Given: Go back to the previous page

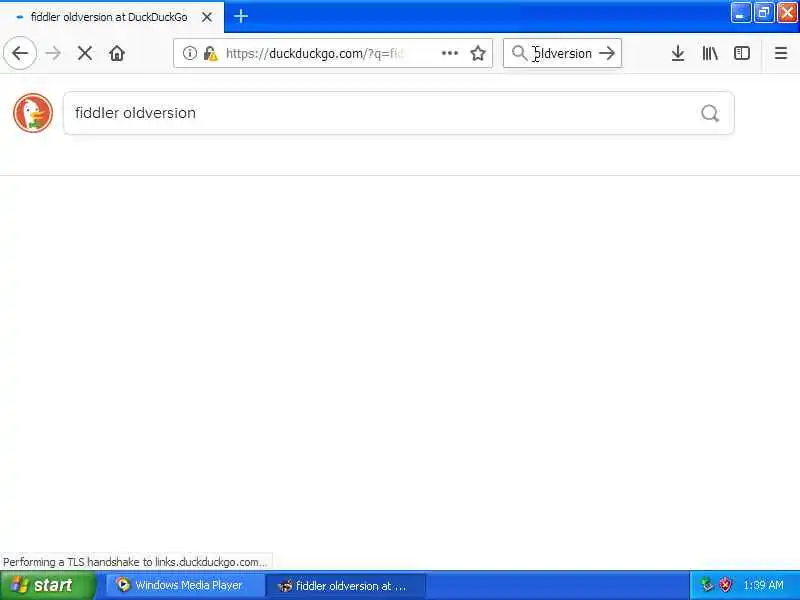Looking at the screenshot, I should point(20,53).
